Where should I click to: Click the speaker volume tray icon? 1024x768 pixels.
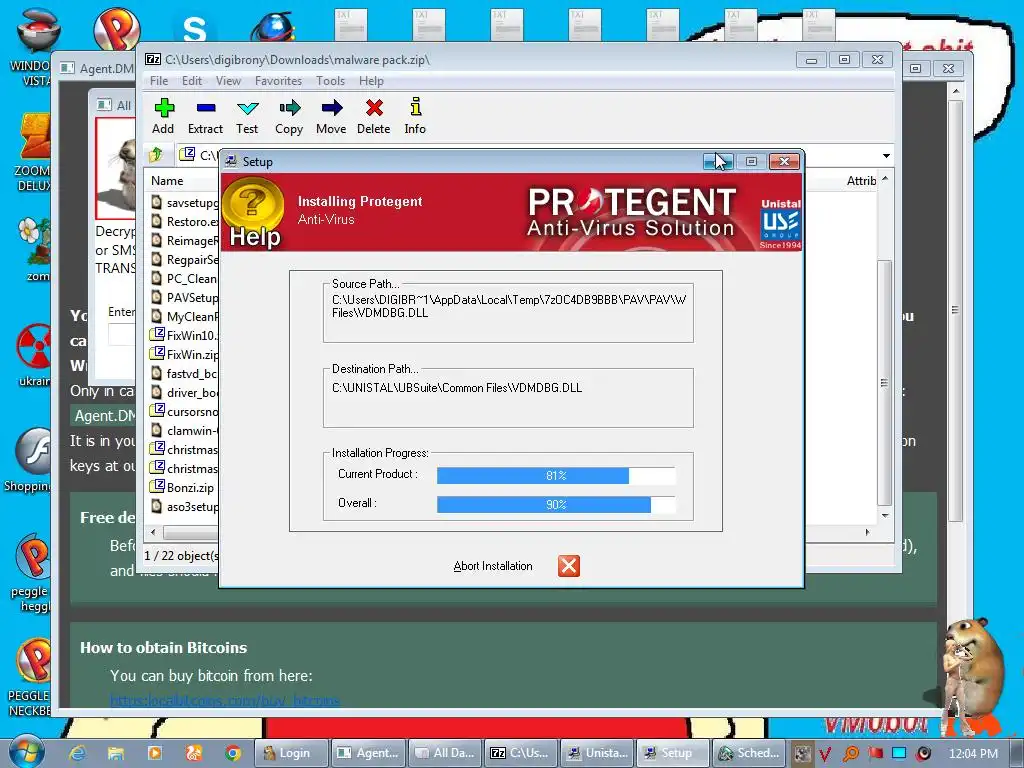tap(923, 754)
